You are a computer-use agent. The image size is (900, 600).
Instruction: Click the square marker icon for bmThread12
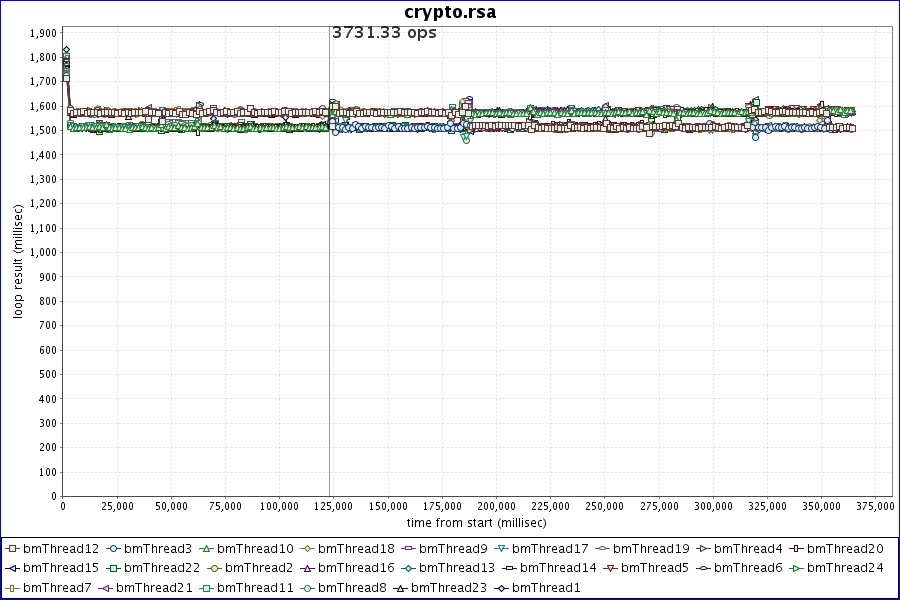click(12, 549)
